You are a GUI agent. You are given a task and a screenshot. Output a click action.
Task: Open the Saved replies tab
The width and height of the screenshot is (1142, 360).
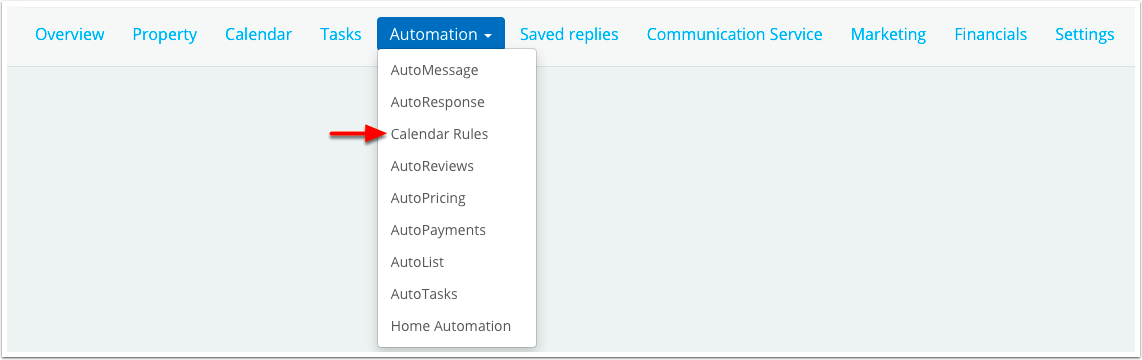tap(570, 34)
